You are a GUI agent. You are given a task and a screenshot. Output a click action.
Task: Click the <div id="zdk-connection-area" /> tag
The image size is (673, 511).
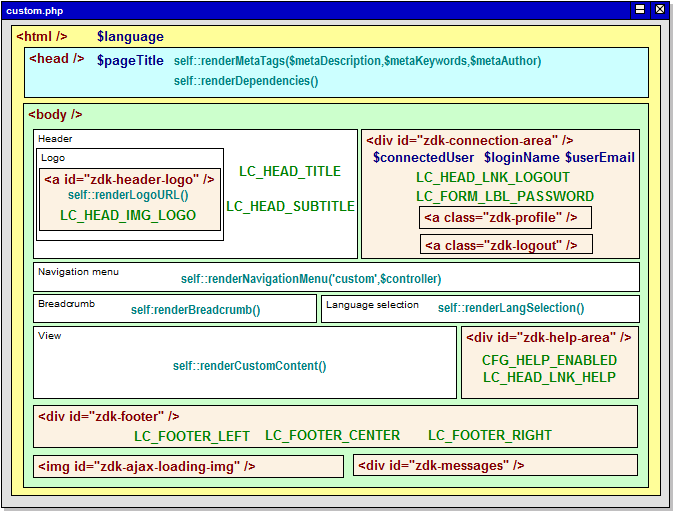click(x=470, y=140)
